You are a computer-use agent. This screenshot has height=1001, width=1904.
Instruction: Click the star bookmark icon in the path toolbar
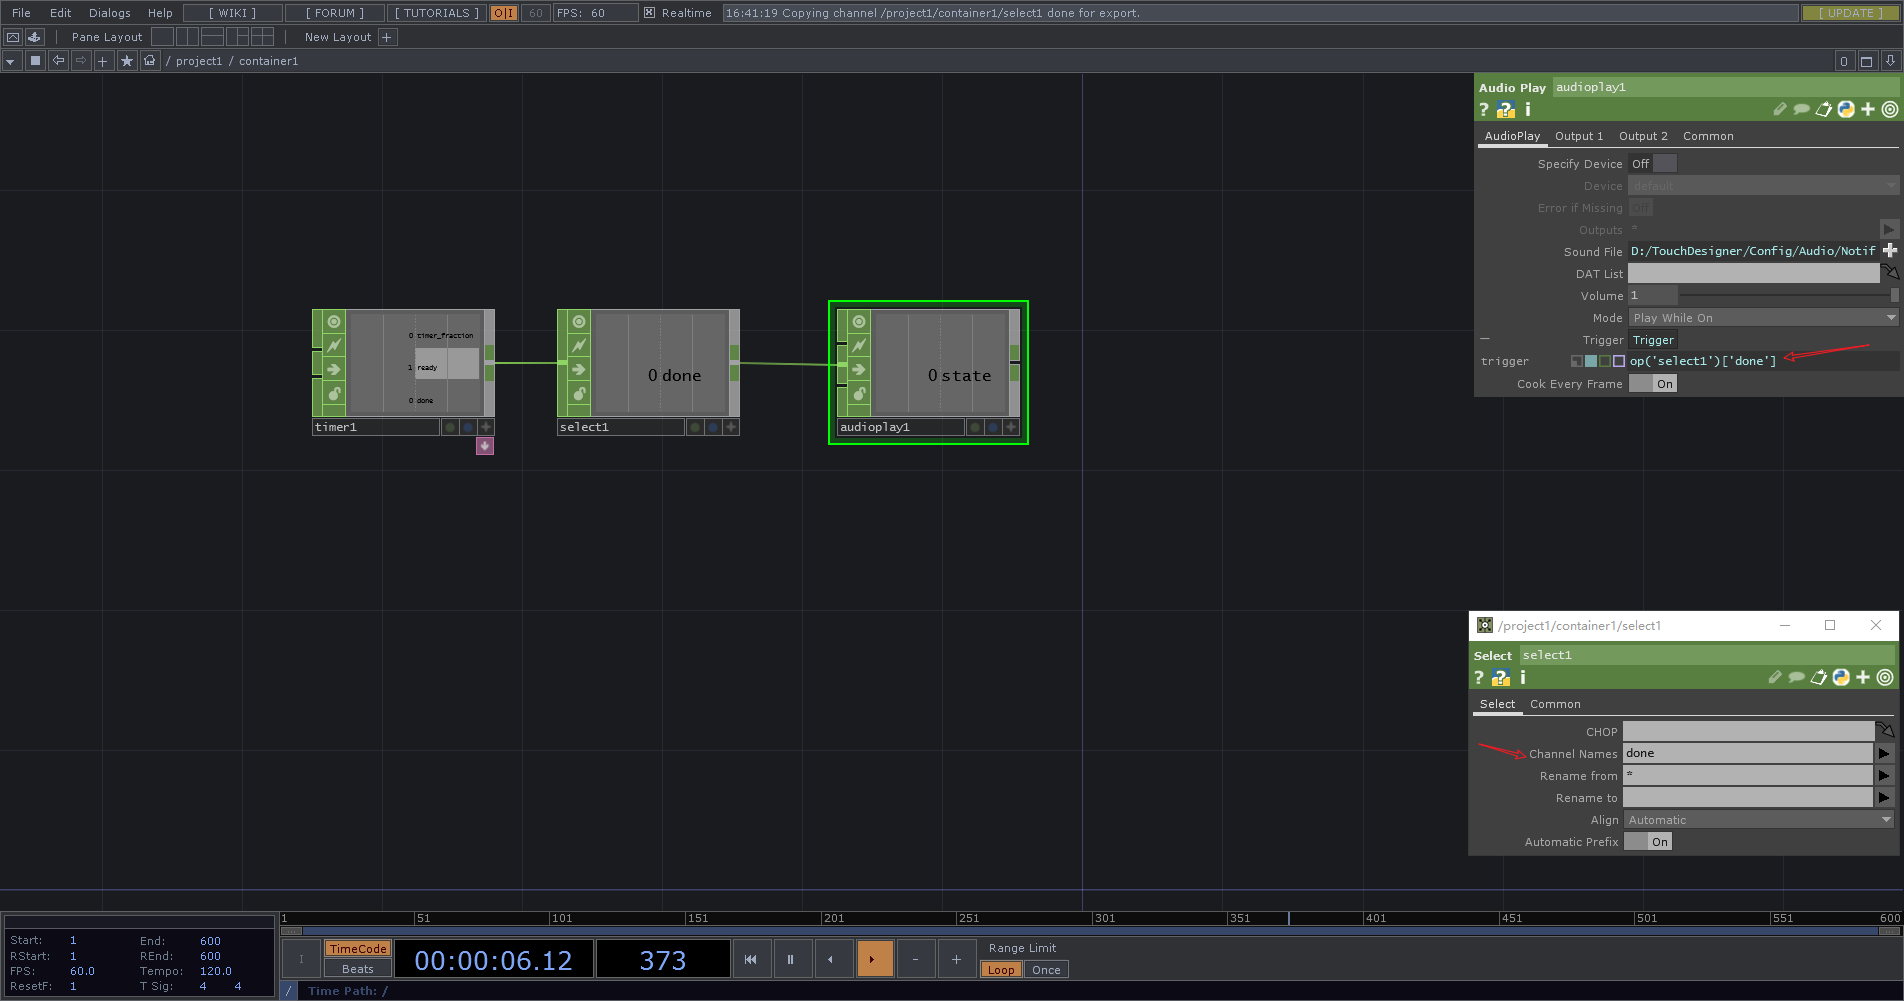(127, 61)
